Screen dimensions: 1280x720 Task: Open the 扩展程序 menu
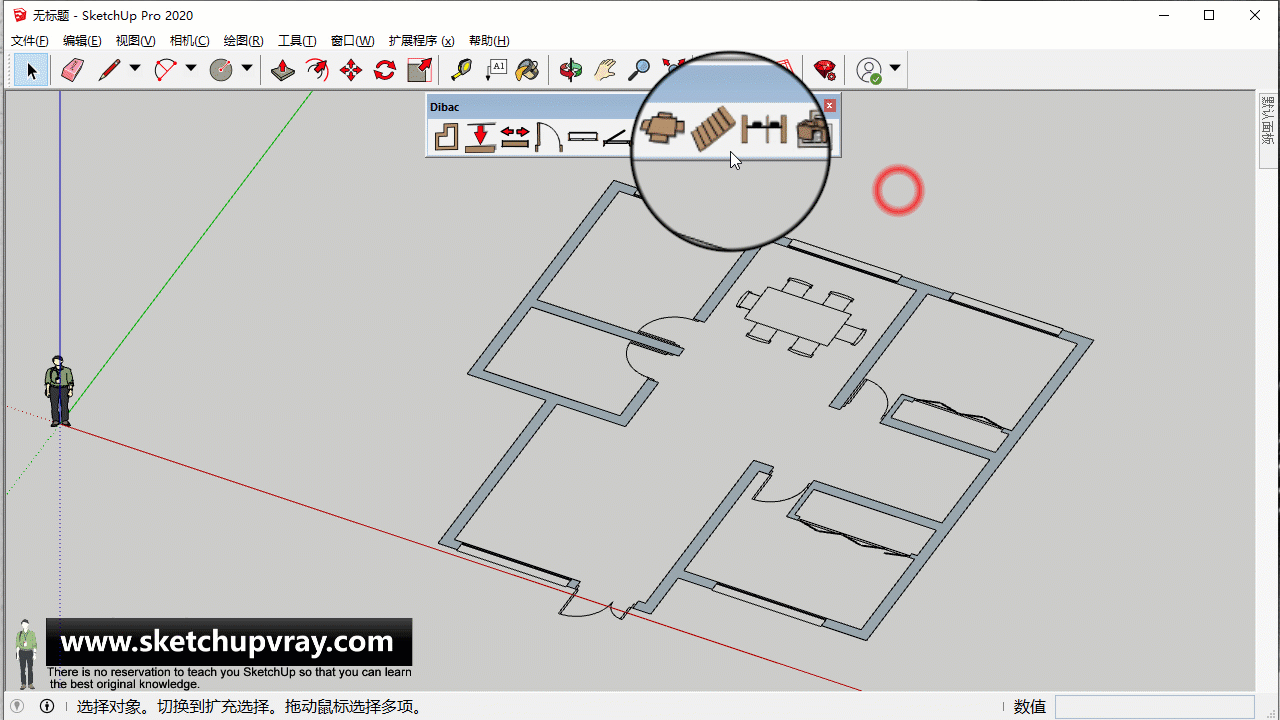coord(421,41)
